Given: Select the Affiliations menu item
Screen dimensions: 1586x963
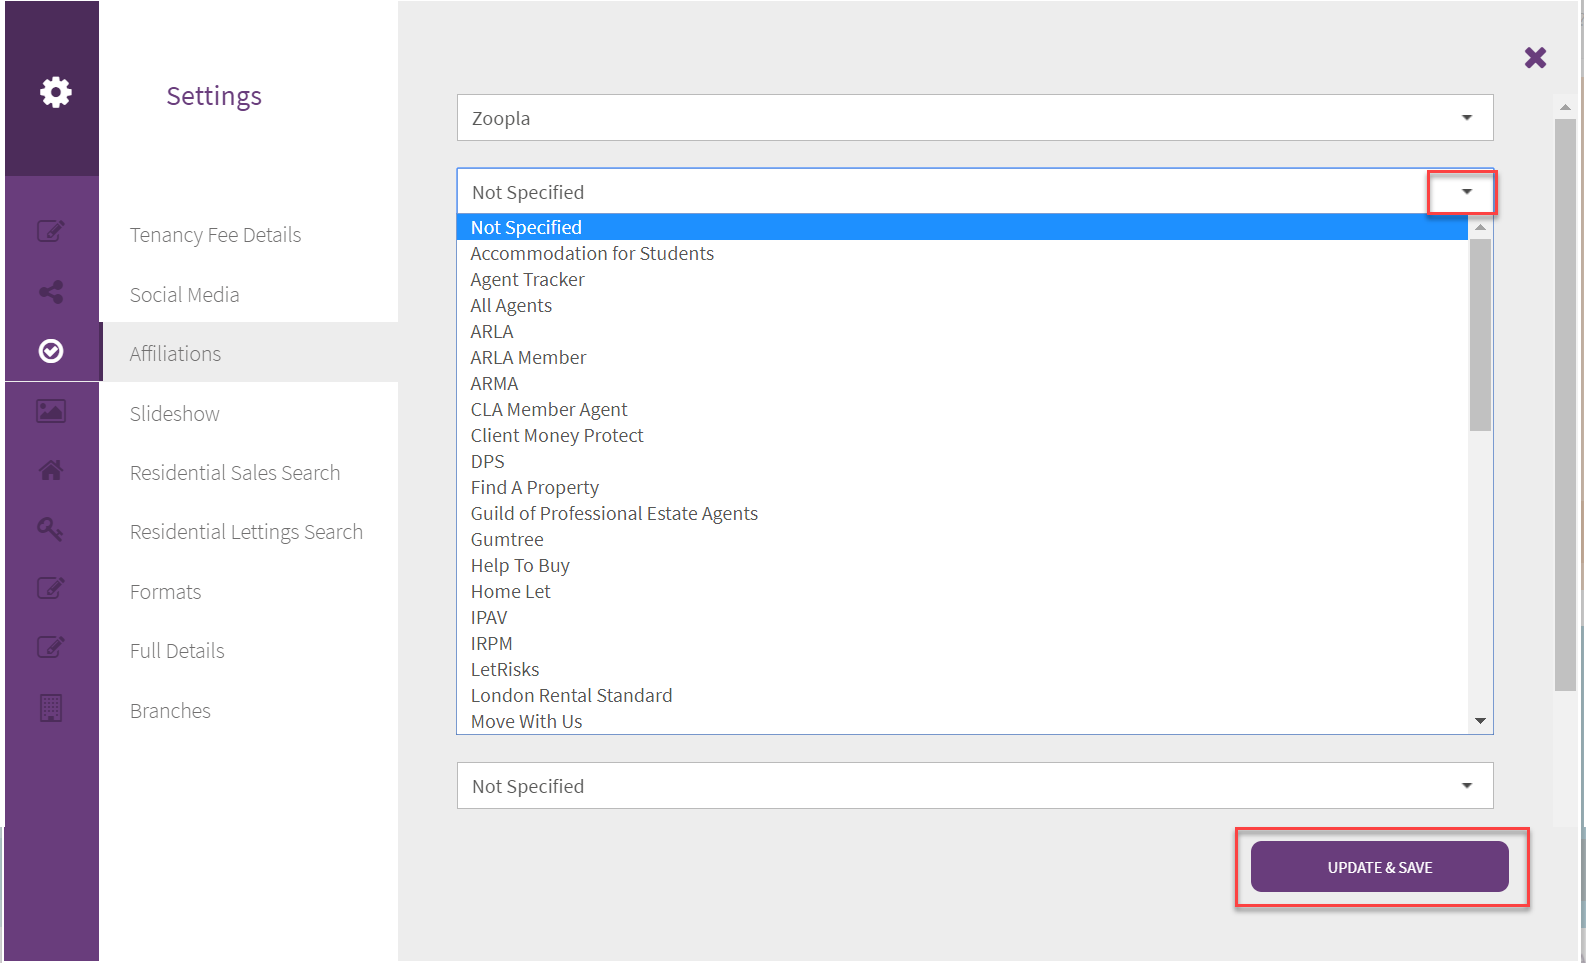Looking at the screenshot, I should 249,352.
